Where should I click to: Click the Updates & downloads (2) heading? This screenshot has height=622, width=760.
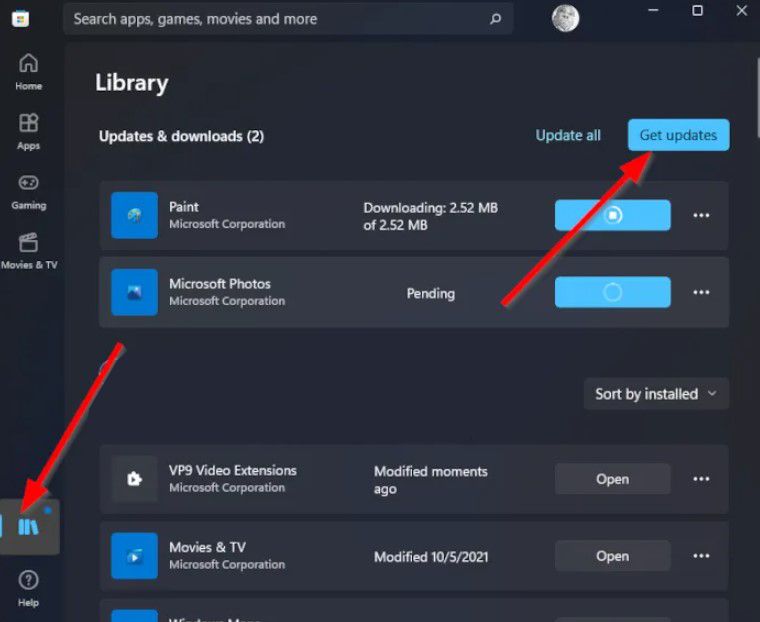coord(181,136)
